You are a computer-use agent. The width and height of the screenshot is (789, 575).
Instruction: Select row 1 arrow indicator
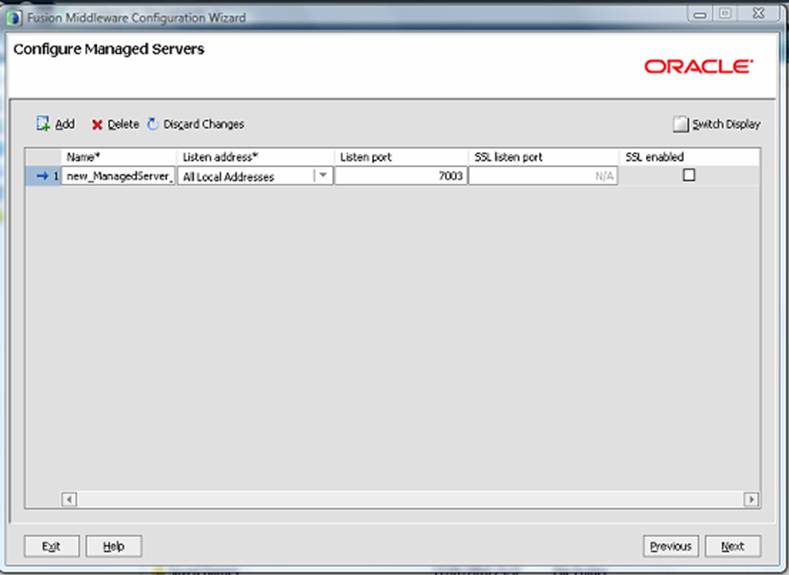[42, 176]
